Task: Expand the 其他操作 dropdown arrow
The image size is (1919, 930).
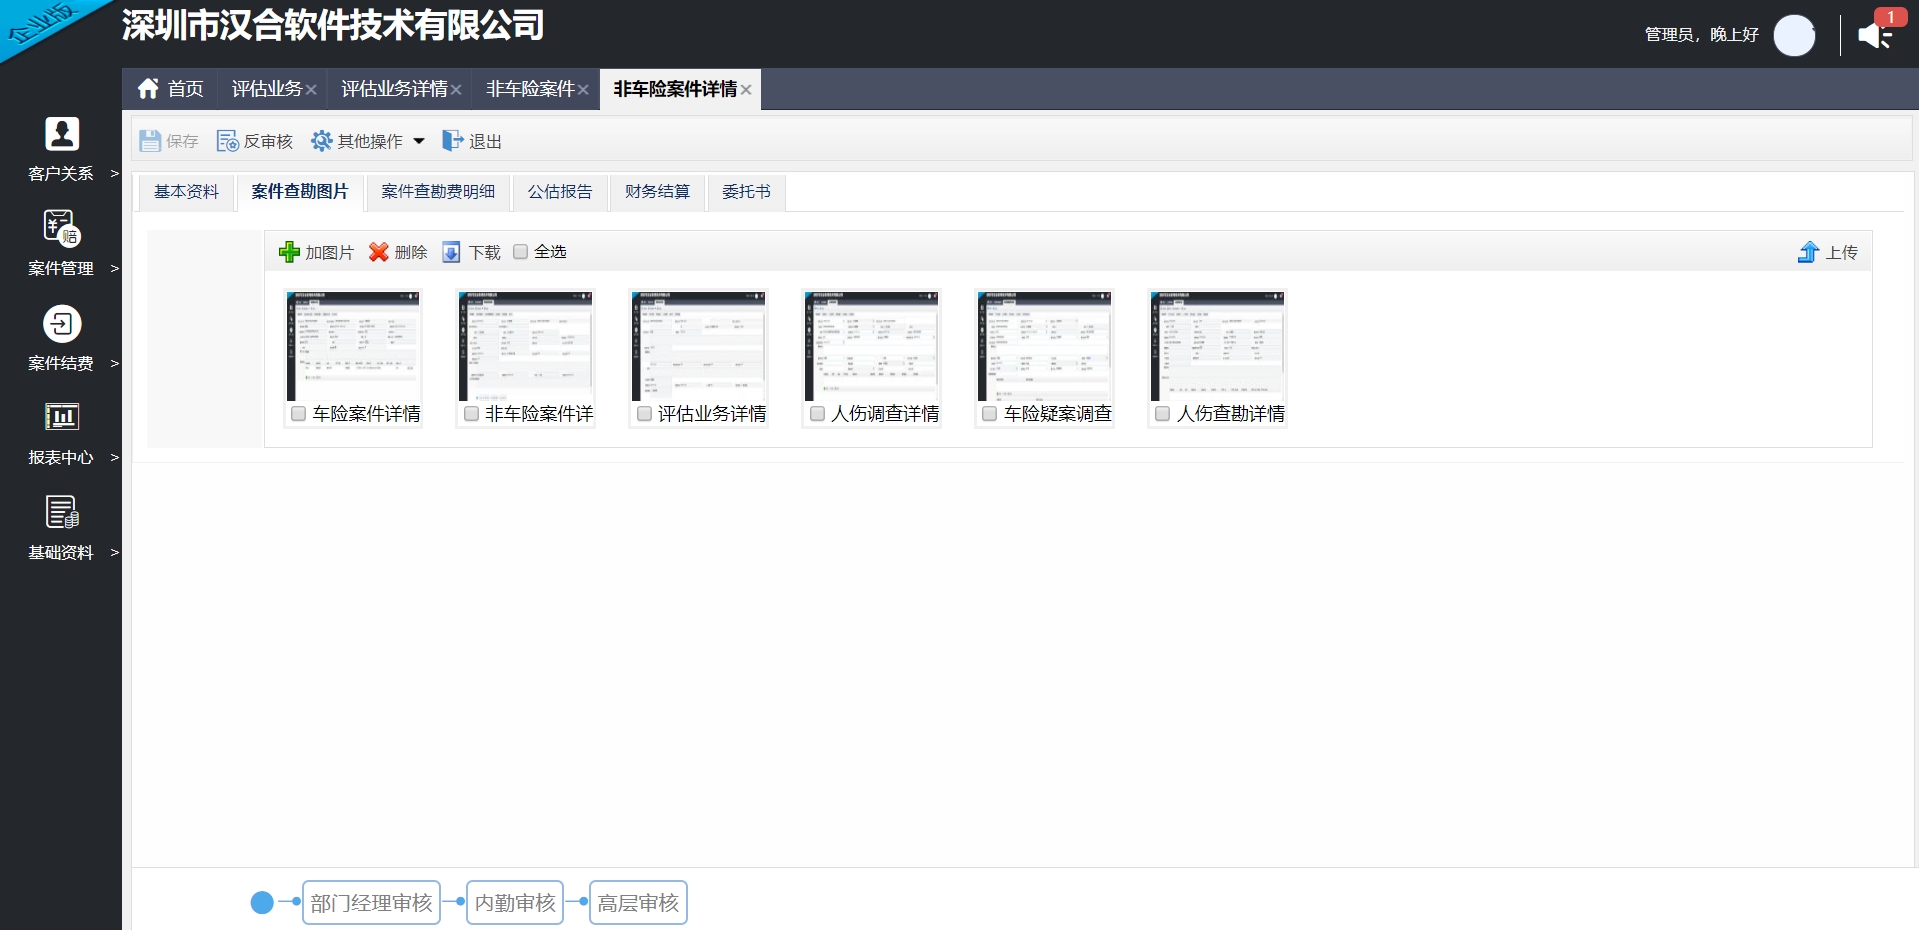Action: click(419, 141)
